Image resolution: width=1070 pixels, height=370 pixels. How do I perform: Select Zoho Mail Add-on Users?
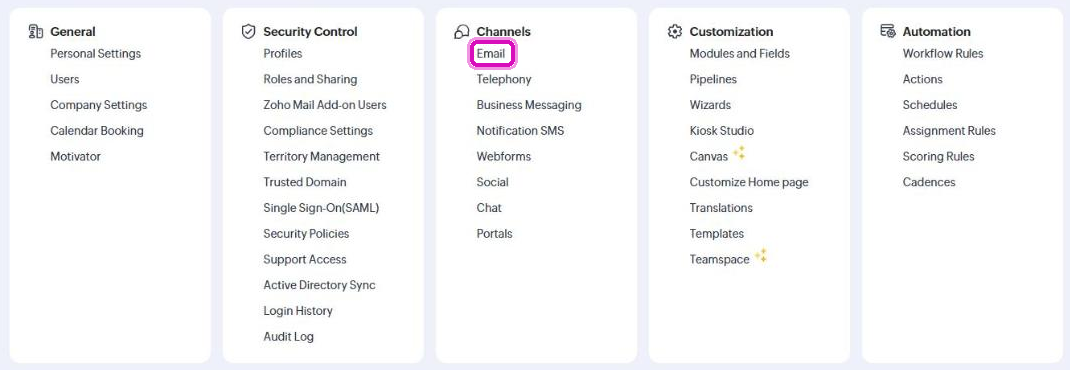point(325,105)
